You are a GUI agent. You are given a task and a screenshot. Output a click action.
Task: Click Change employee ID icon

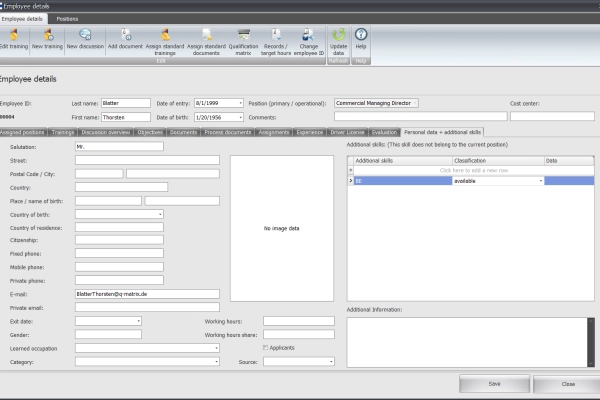click(307, 36)
